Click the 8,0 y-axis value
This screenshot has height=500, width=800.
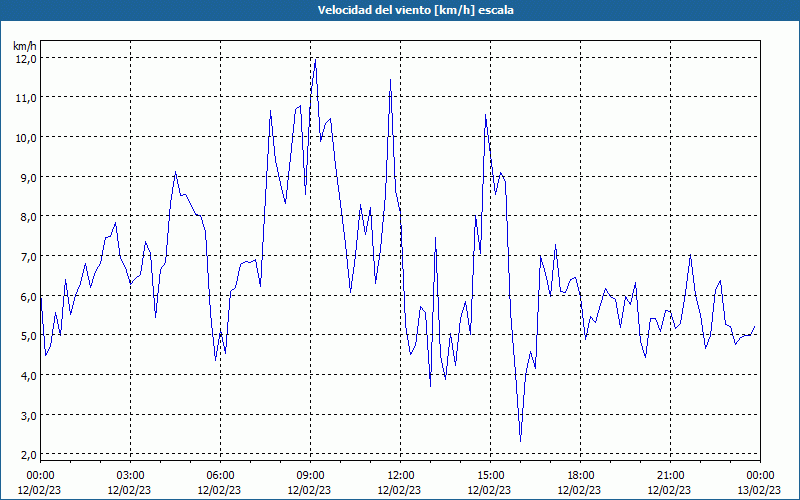(x=28, y=216)
